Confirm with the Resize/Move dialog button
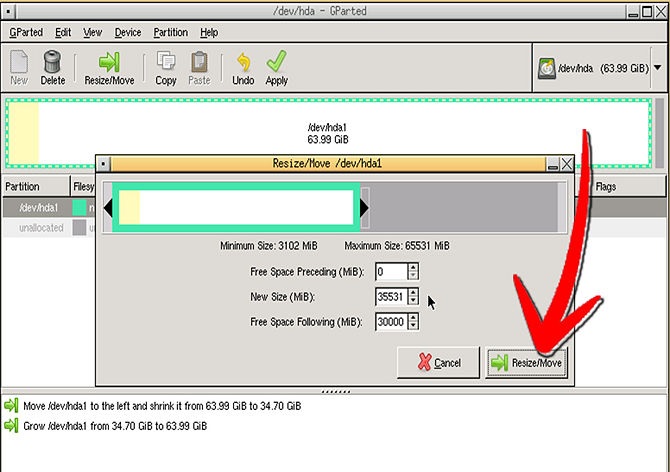Screen dimensions: 670x472 pyautogui.click(x=526, y=363)
